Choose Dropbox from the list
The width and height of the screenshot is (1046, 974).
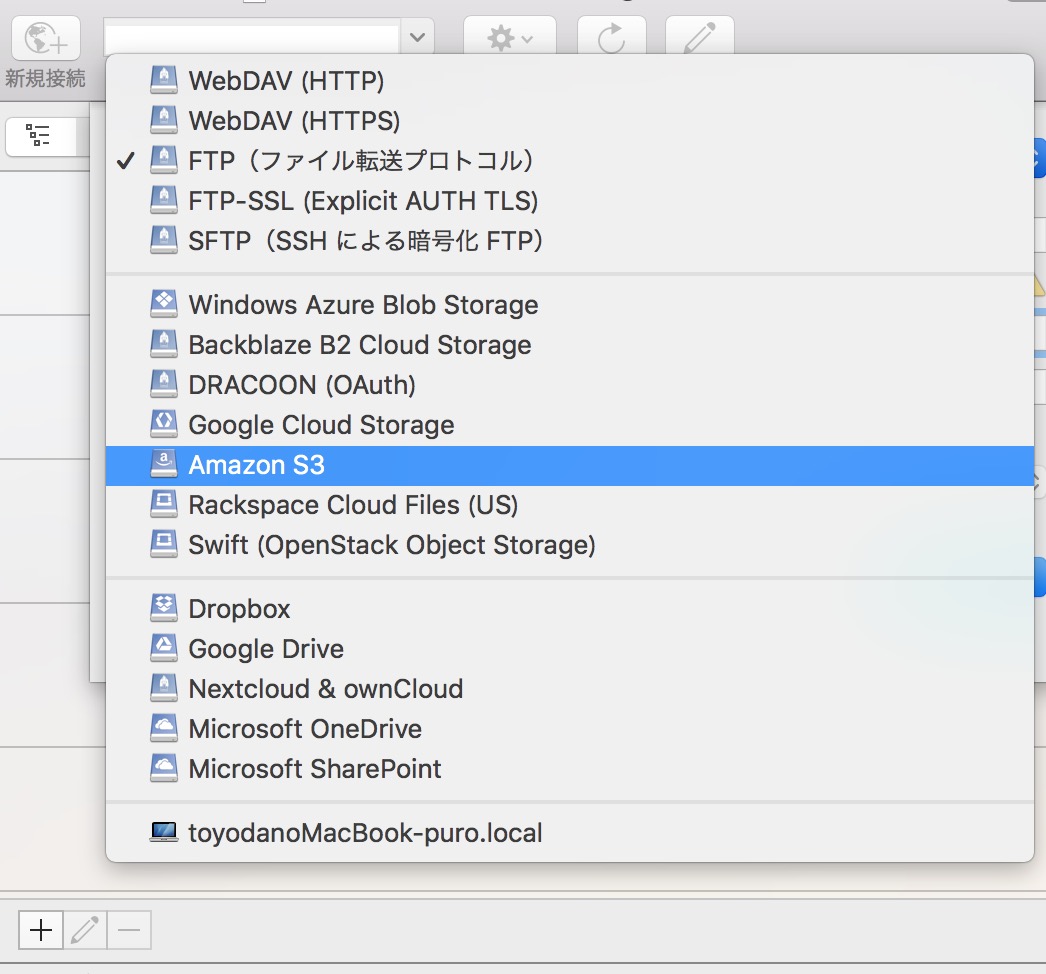[x=570, y=609]
